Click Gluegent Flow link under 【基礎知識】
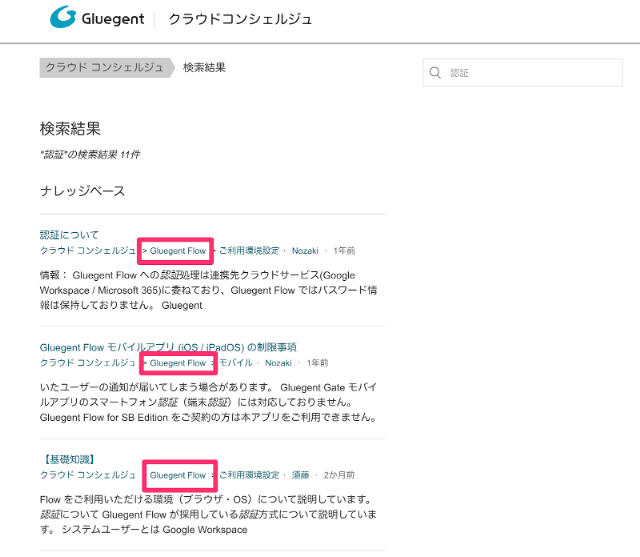Screen dimensions: 640x557 [178, 475]
